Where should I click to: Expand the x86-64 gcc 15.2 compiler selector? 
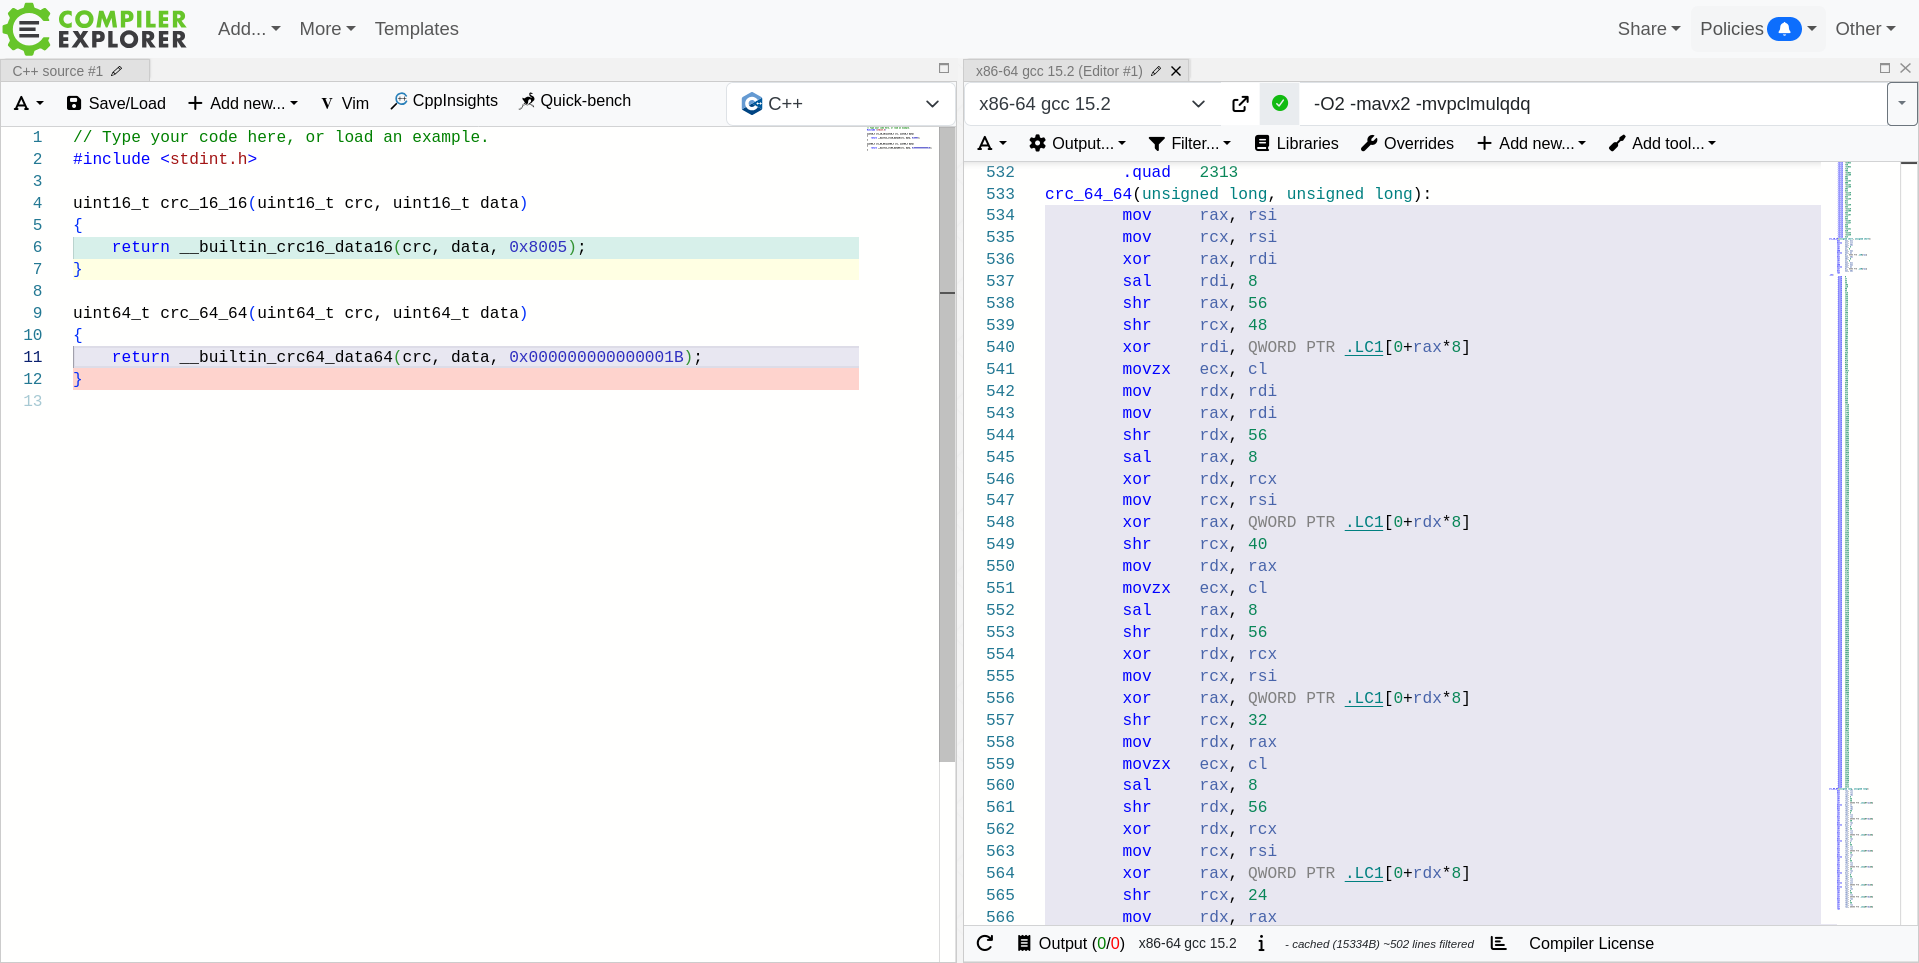tap(1091, 104)
